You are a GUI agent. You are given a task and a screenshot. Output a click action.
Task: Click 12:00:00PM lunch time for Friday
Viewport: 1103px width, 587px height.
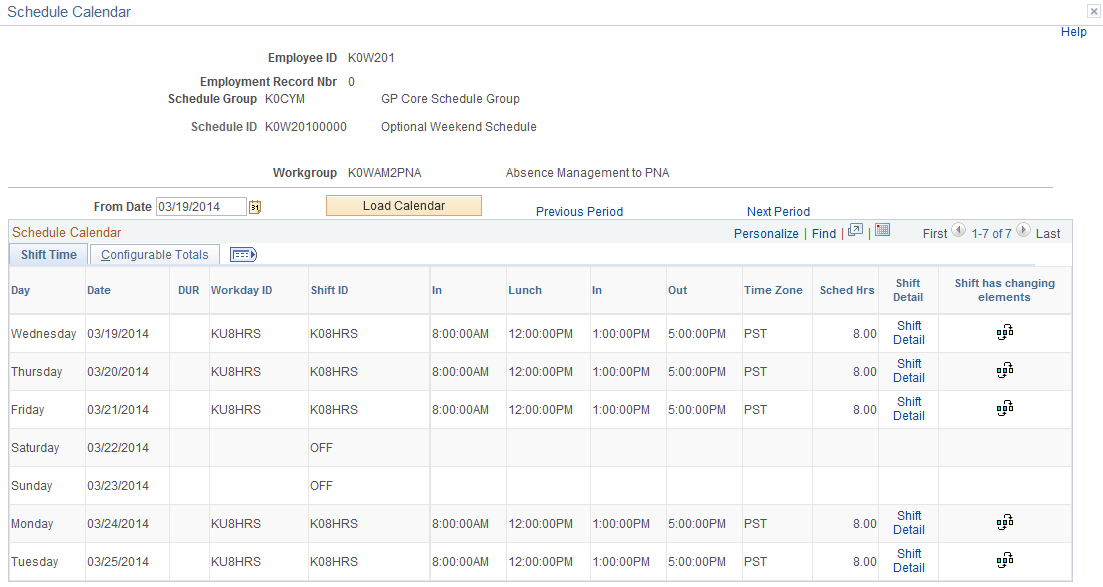coord(540,410)
